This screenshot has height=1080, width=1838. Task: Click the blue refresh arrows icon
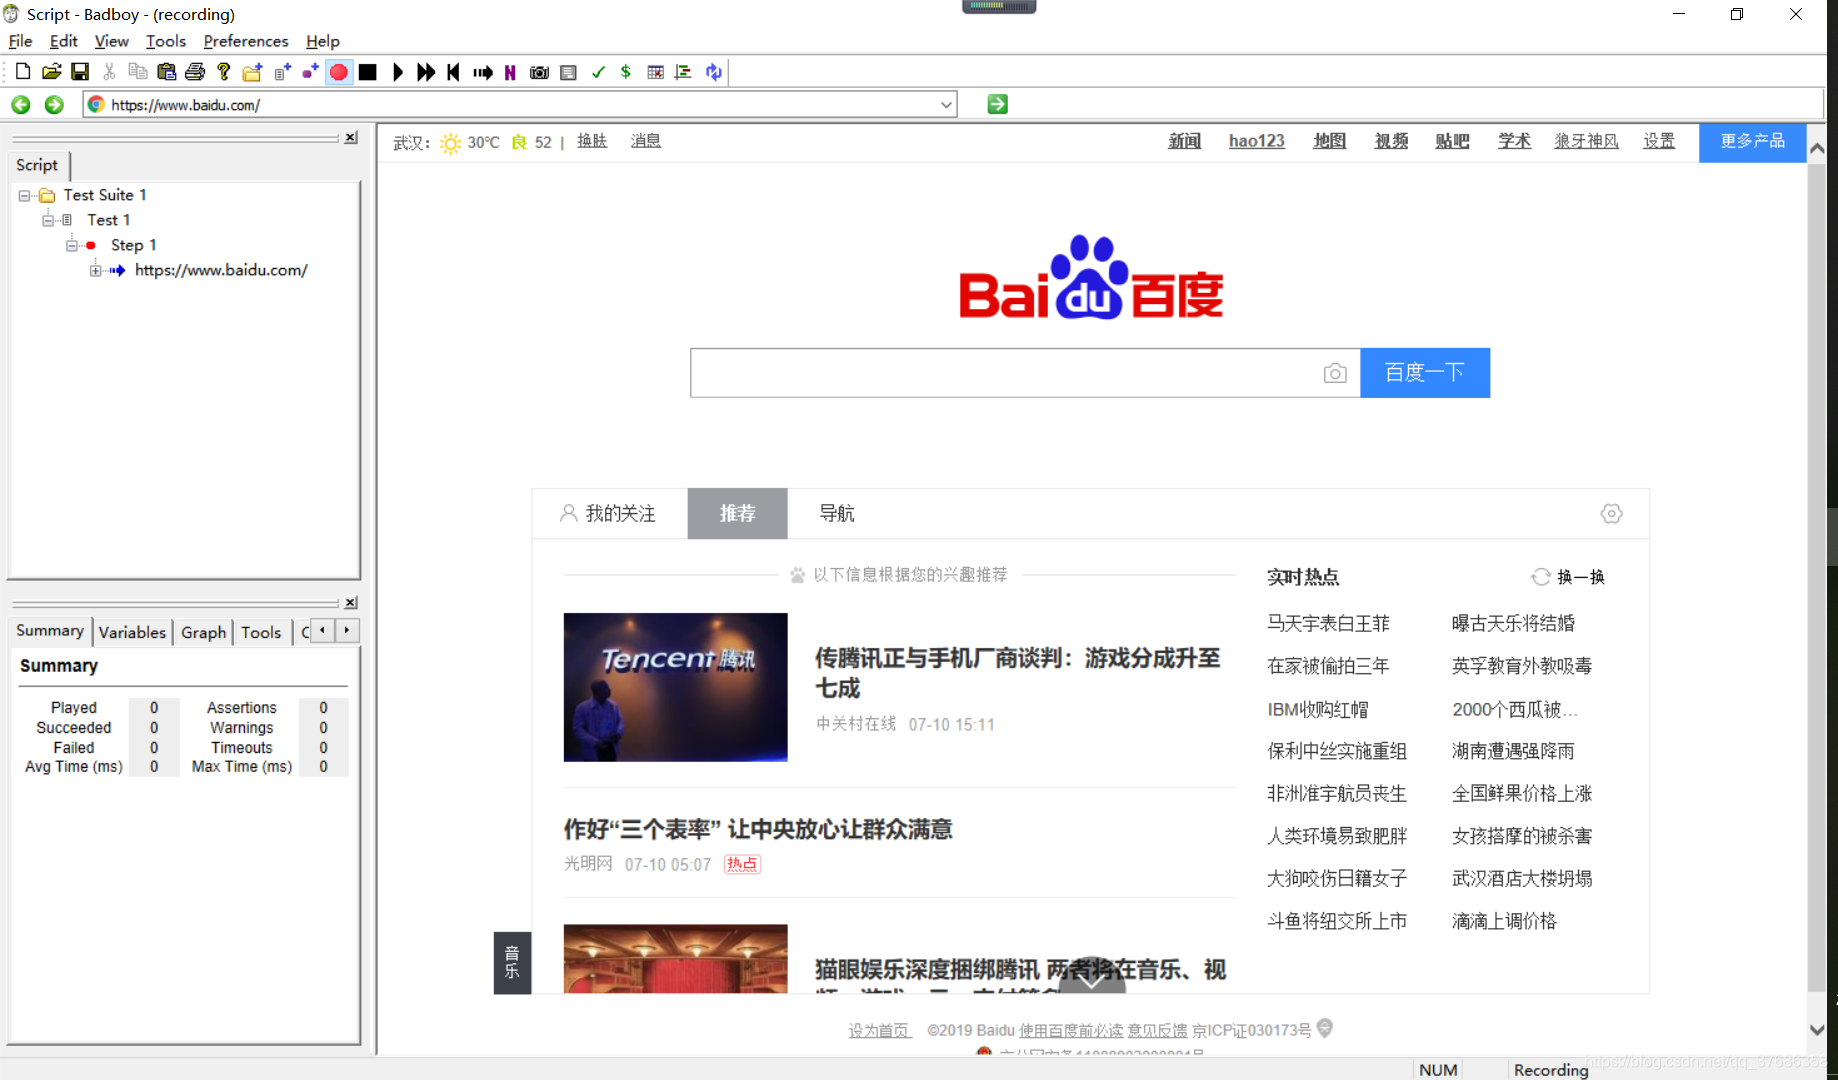713,72
